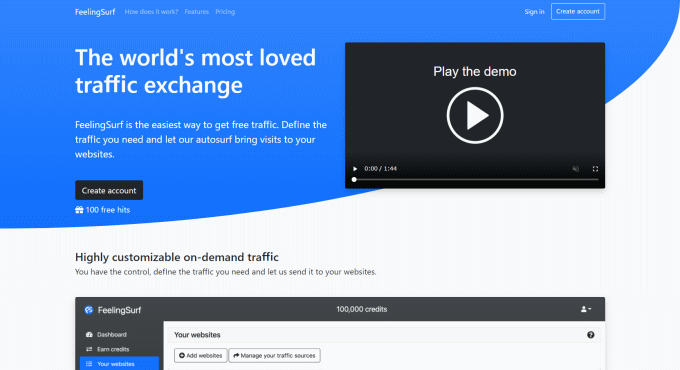Screen dimensions: 680x370
Task: Open the Features nav link
Action: [196, 12]
